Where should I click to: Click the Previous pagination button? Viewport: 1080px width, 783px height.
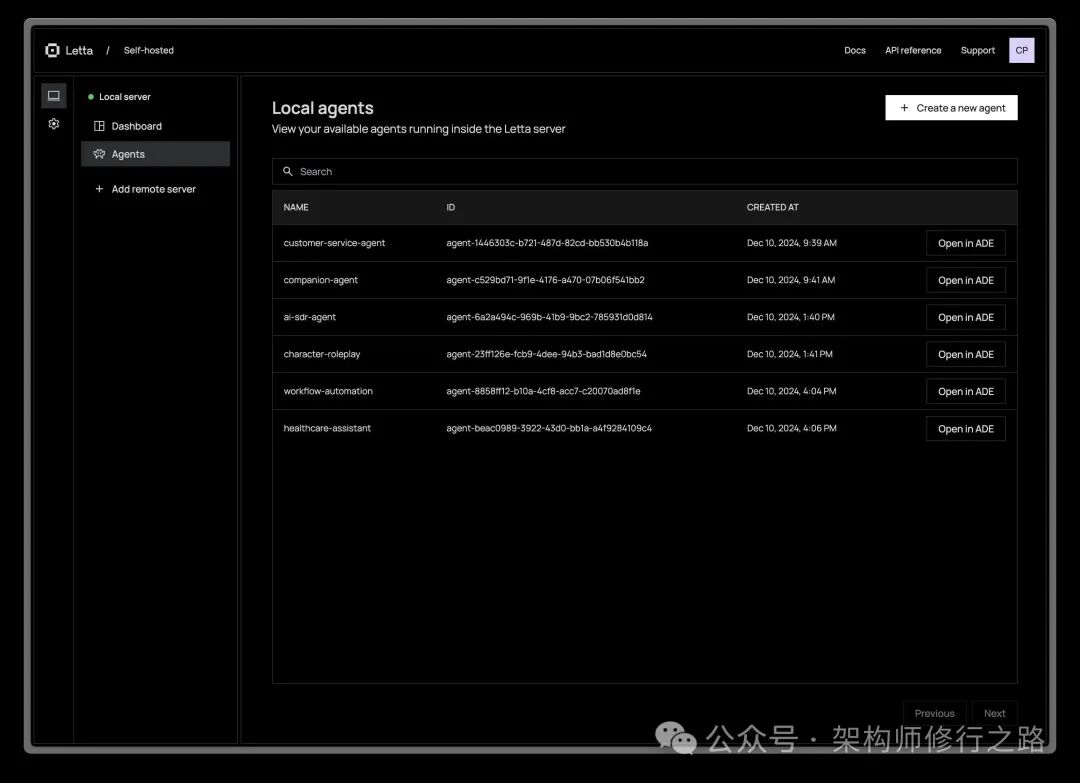click(x=935, y=713)
